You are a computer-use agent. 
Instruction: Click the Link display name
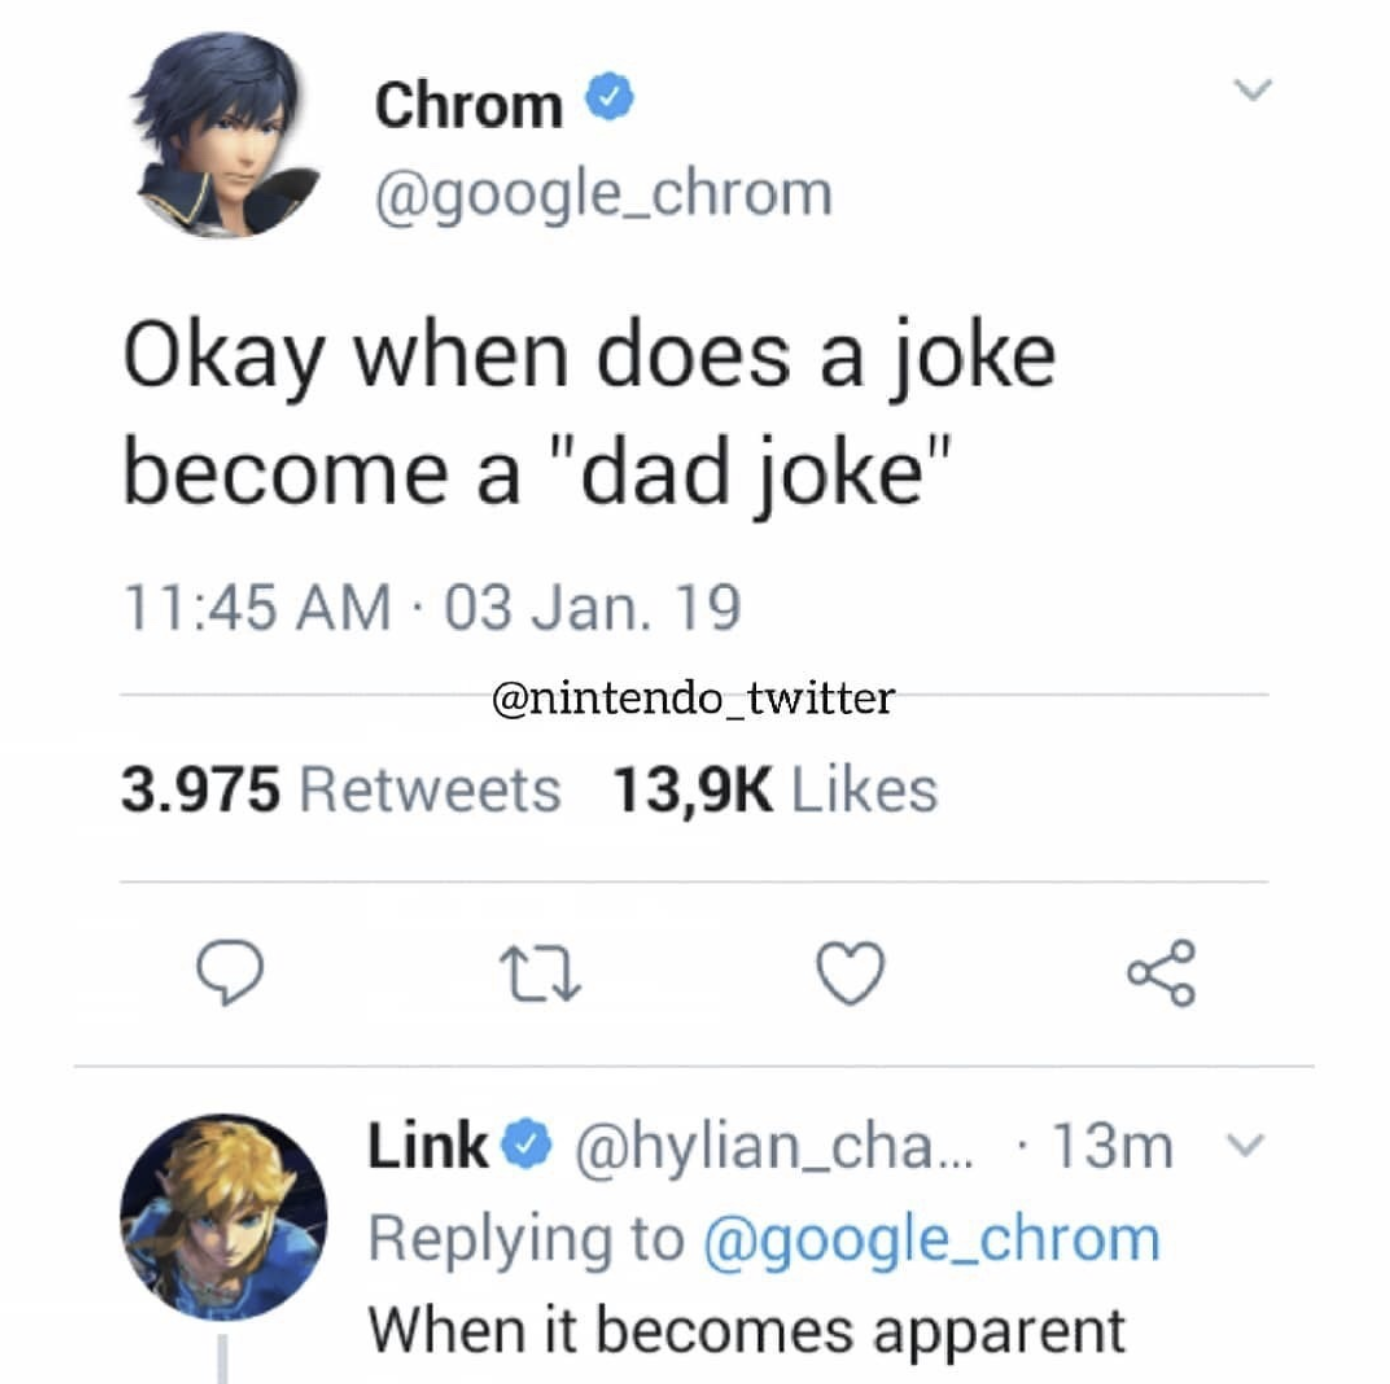tap(428, 1145)
